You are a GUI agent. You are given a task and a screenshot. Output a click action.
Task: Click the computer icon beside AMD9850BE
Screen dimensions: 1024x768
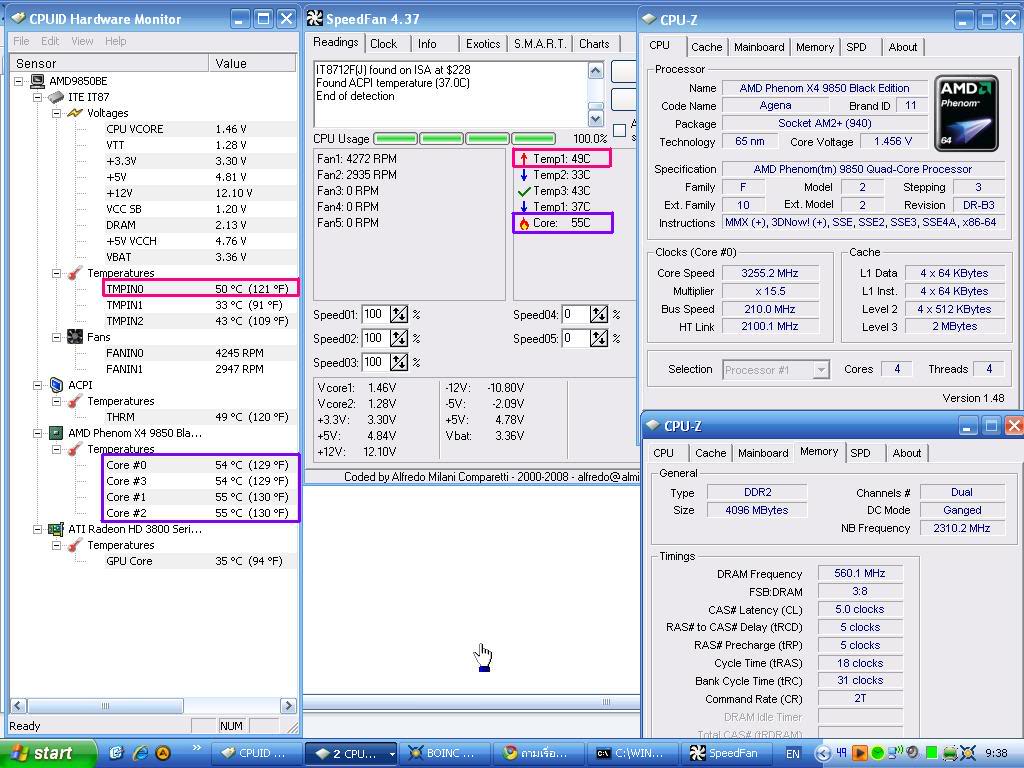pyautogui.click(x=37, y=81)
